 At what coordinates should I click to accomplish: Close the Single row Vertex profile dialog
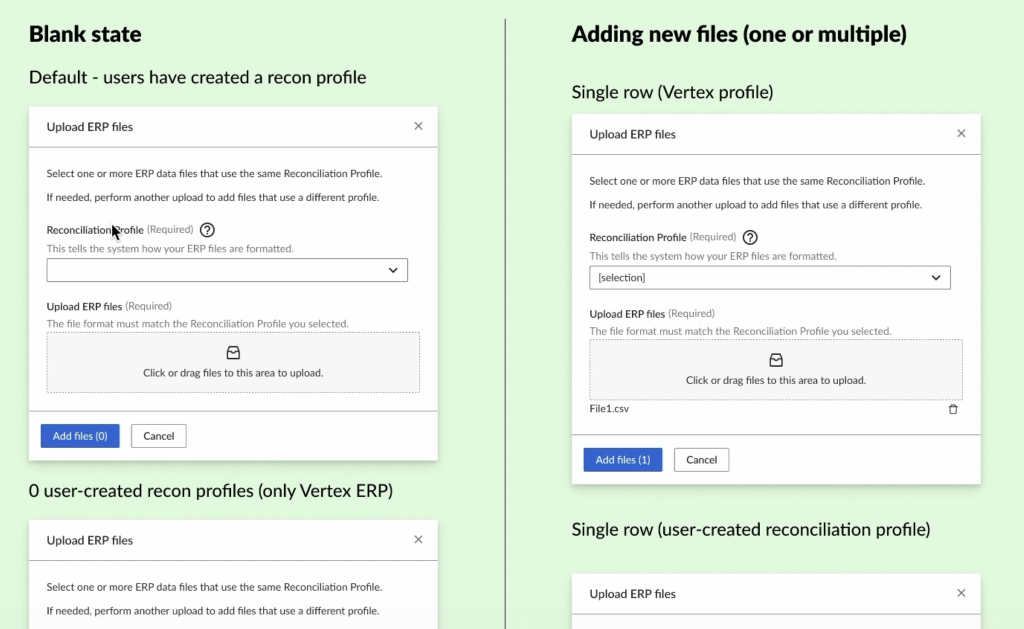961,133
